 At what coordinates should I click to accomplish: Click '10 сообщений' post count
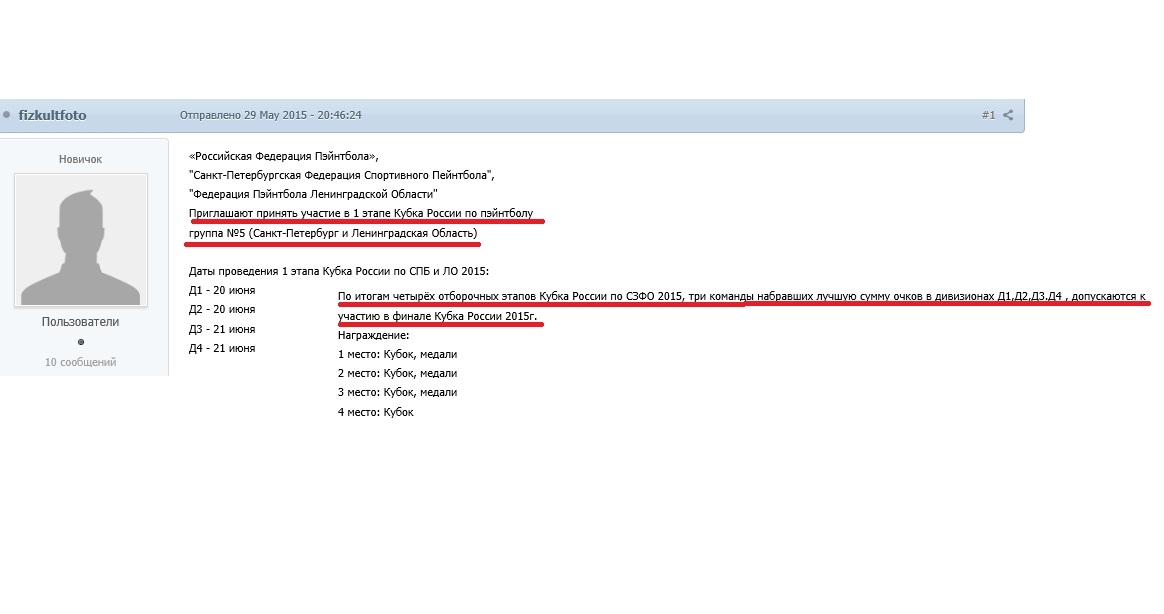pyautogui.click(x=80, y=362)
